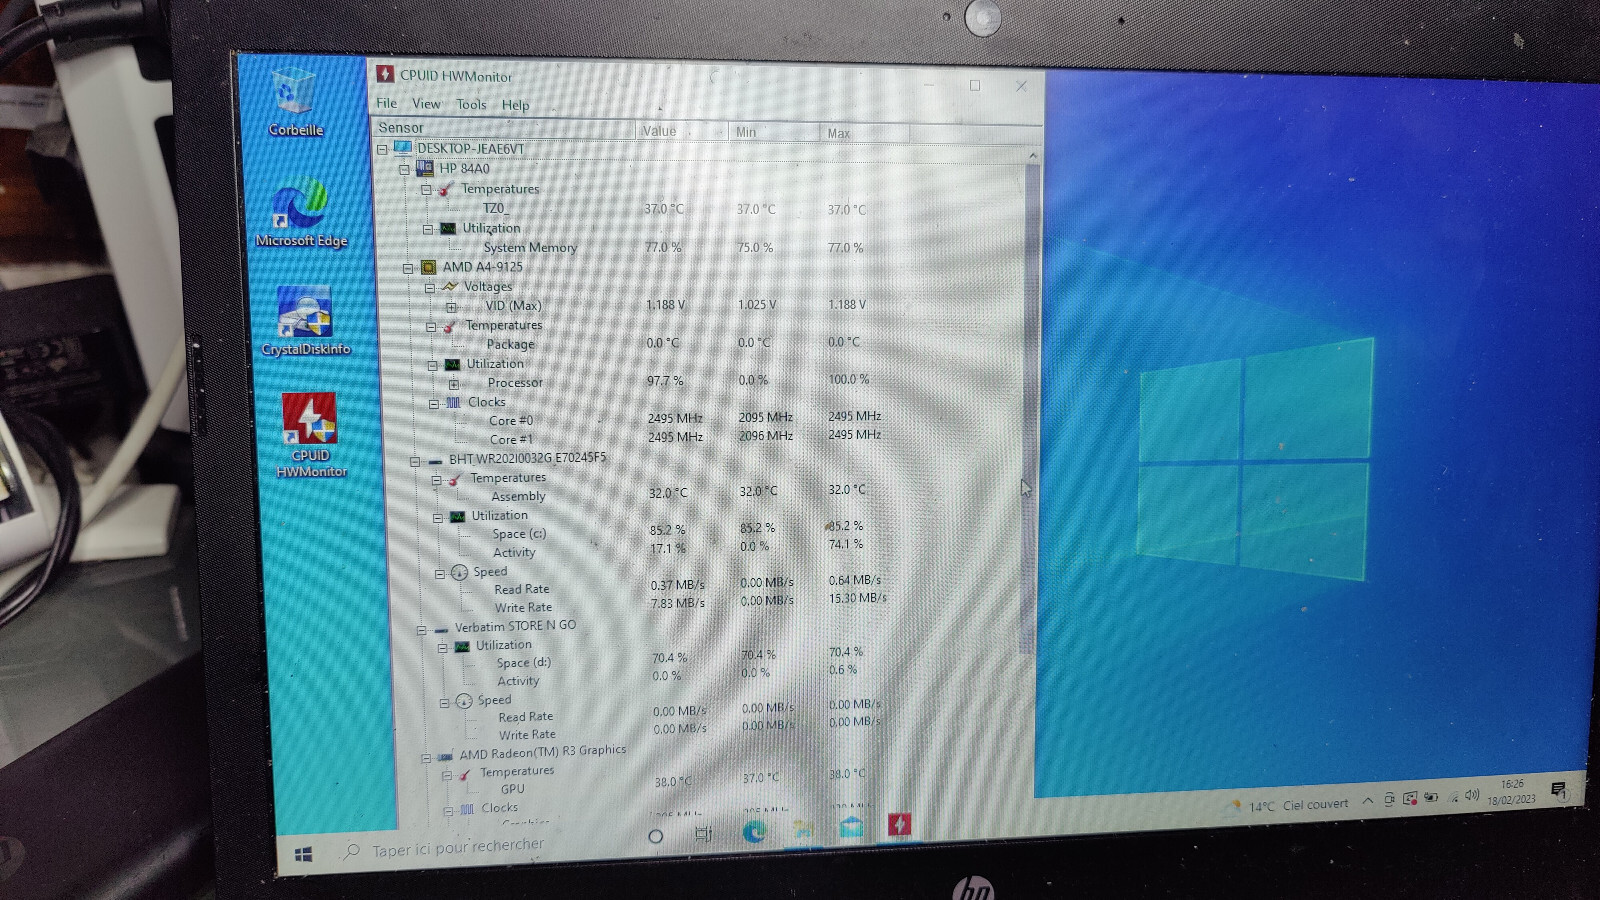Open the Mail app from taskbar

[851, 827]
